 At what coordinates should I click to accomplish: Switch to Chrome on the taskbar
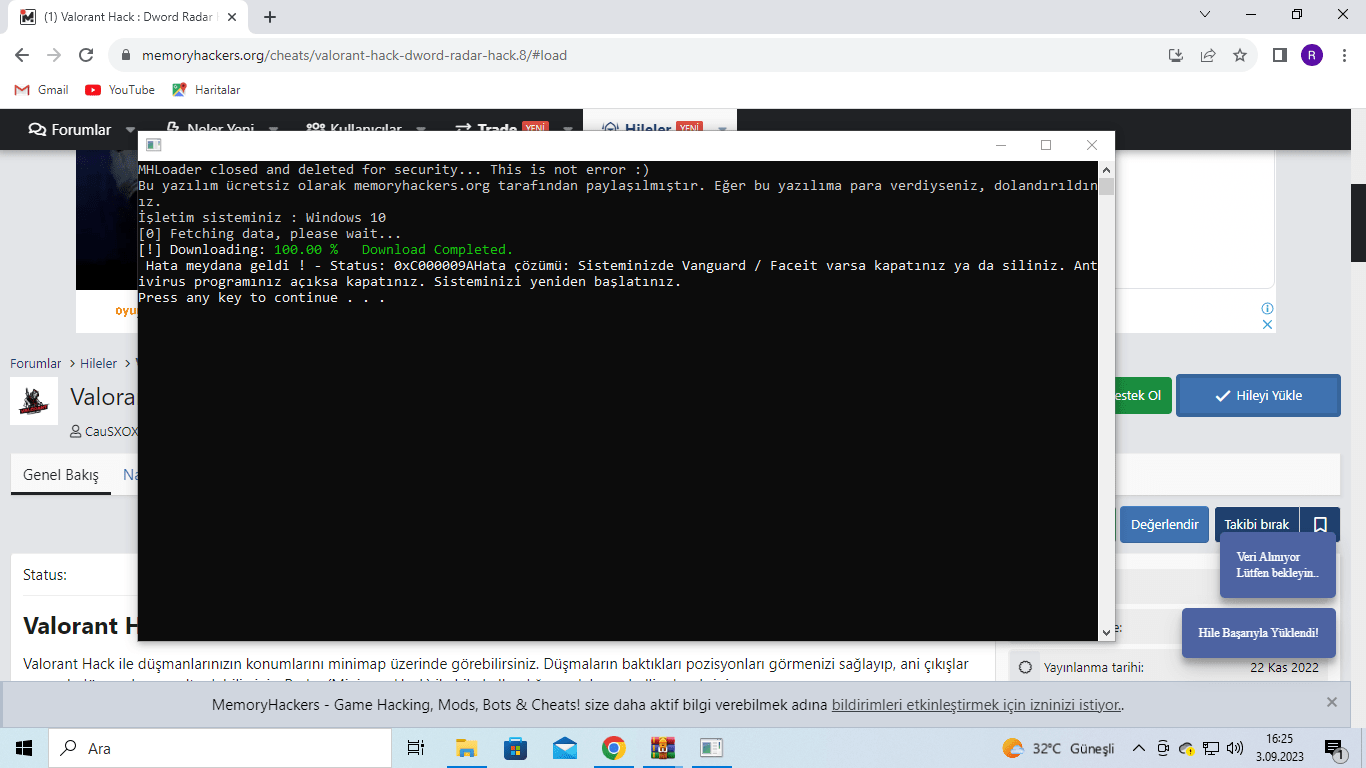pyautogui.click(x=613, y=748)
